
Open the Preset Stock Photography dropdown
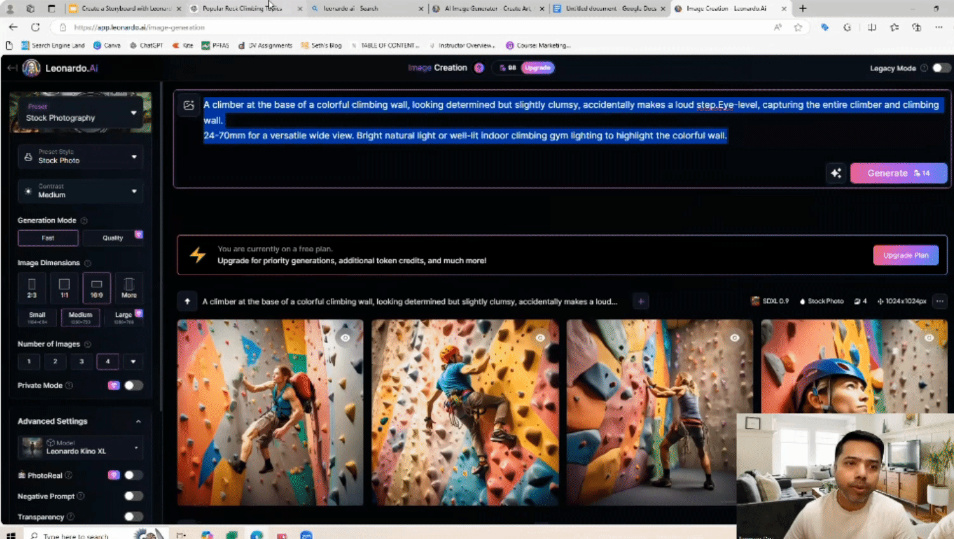[80, 113]
